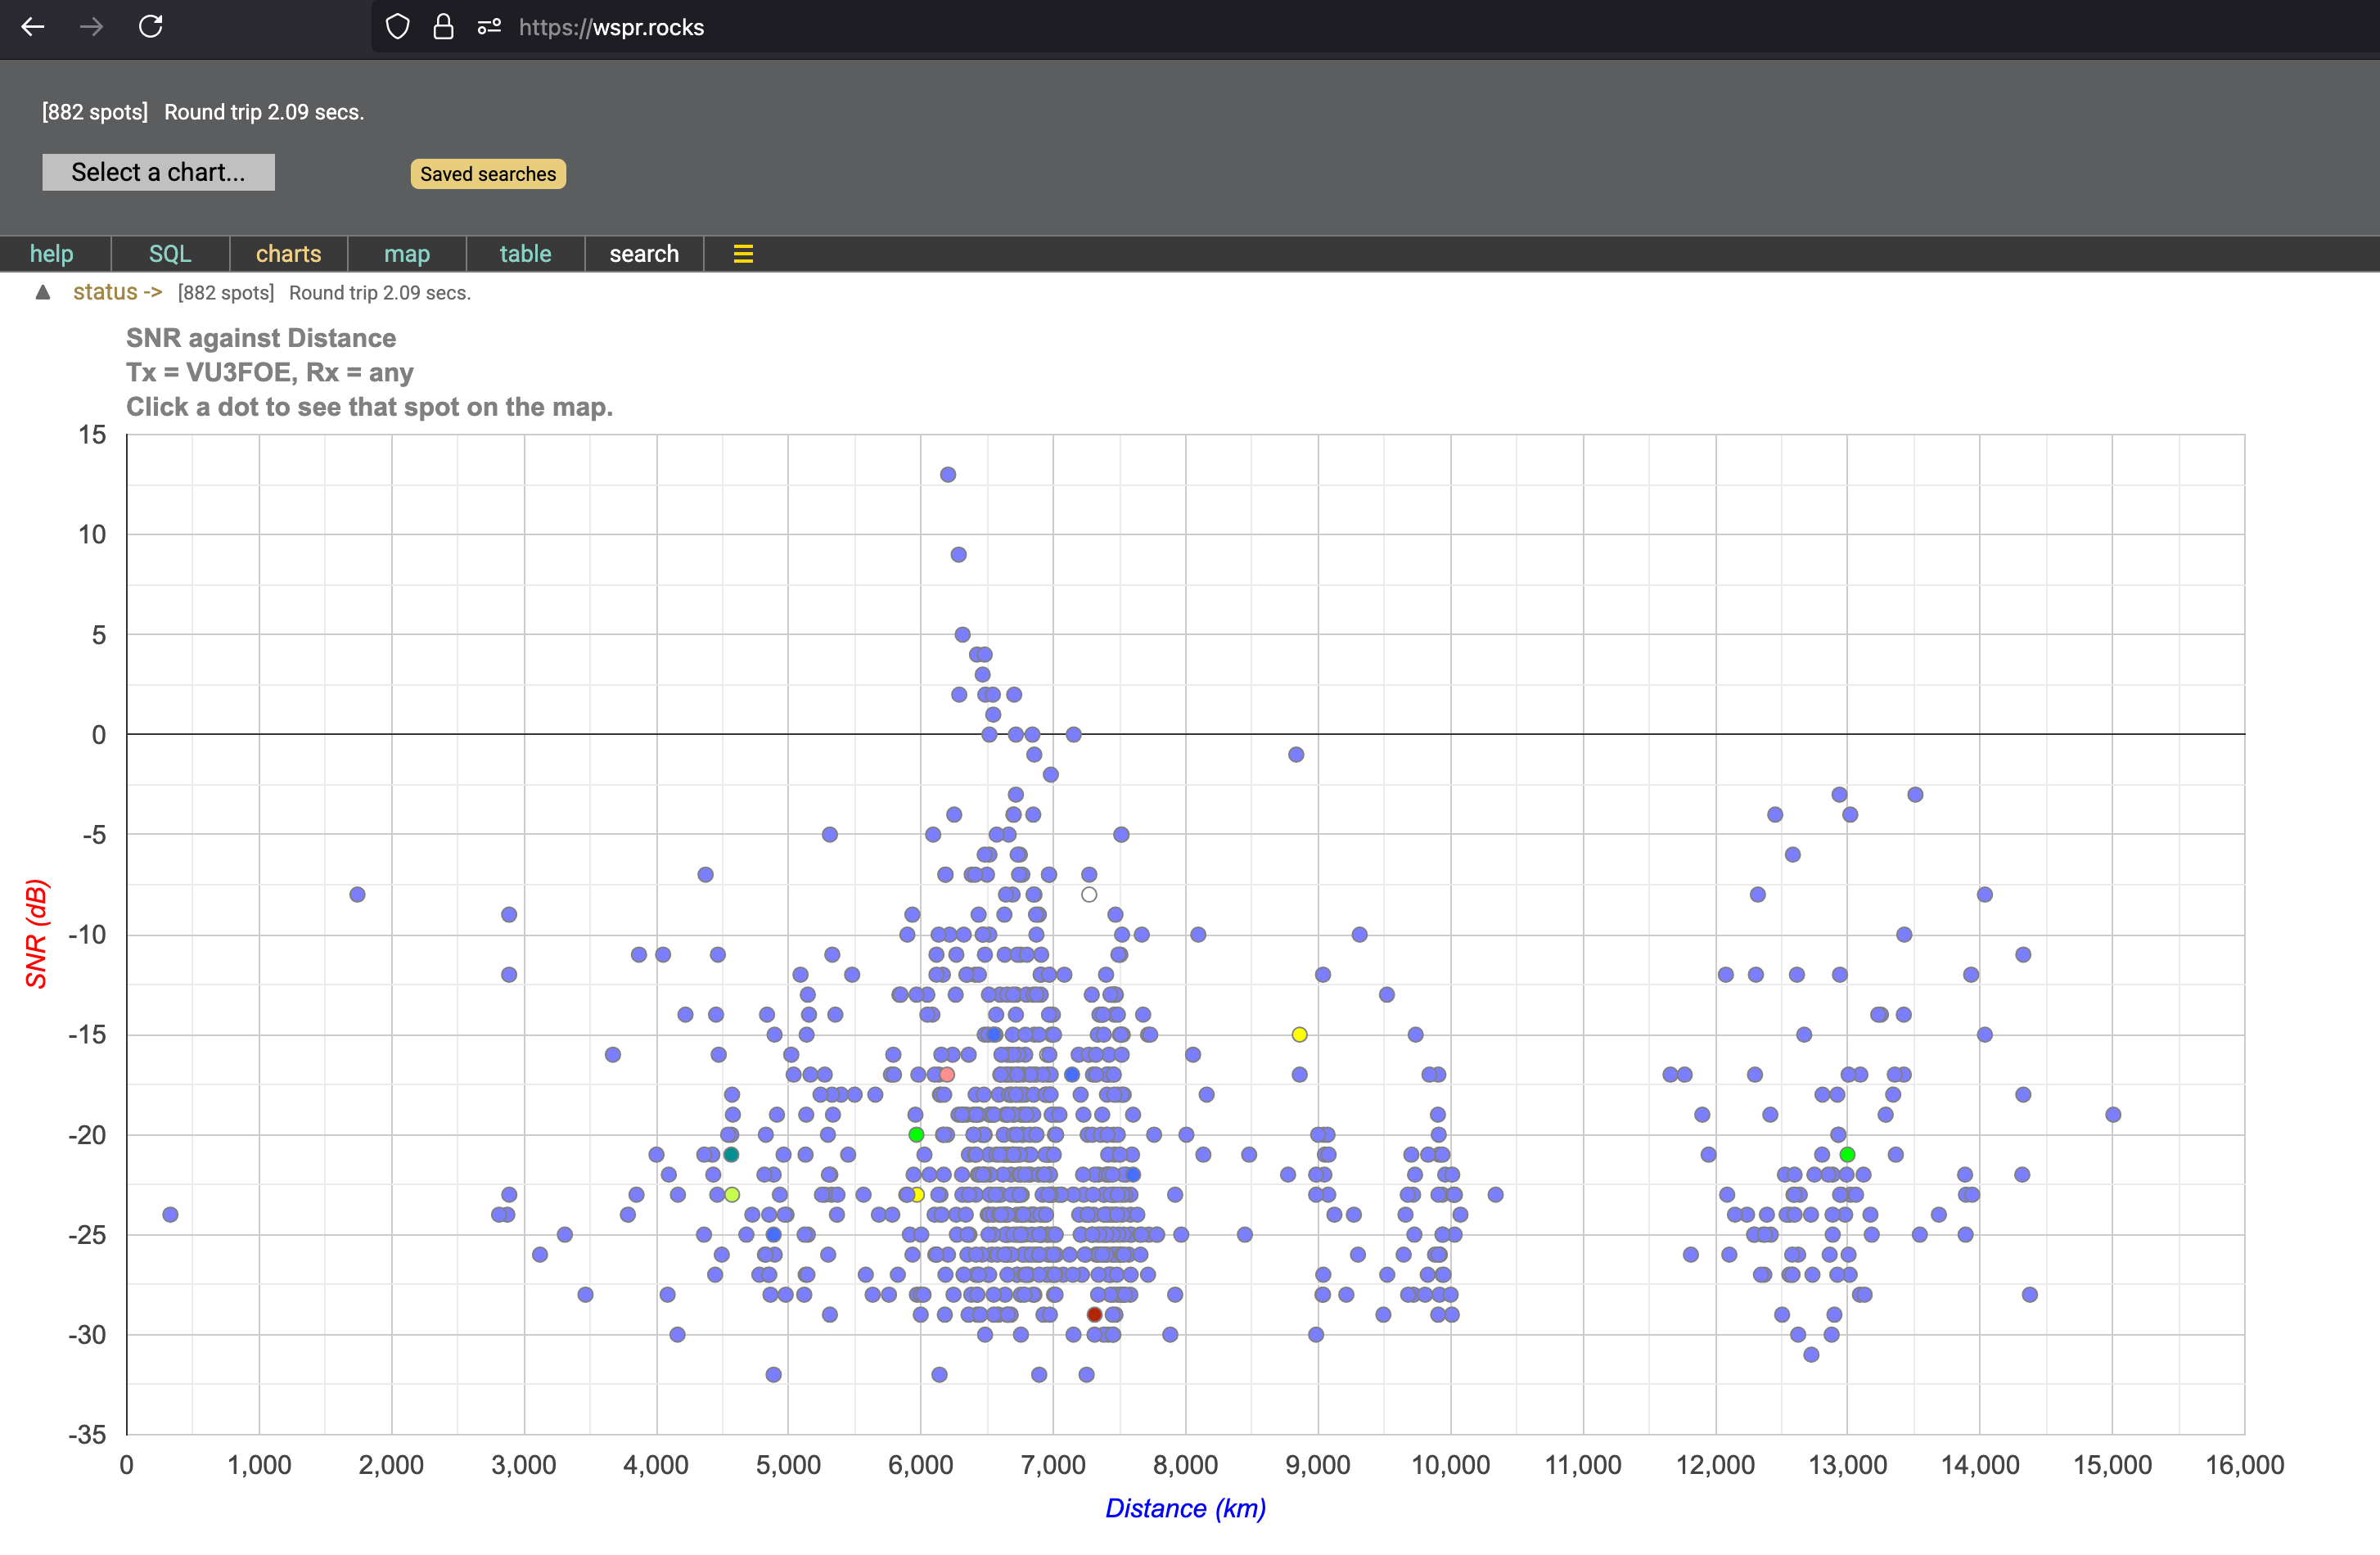Viewport: 2380px width, 1555px height.
Task: Switch to the map tab
Action: point(407,254)
